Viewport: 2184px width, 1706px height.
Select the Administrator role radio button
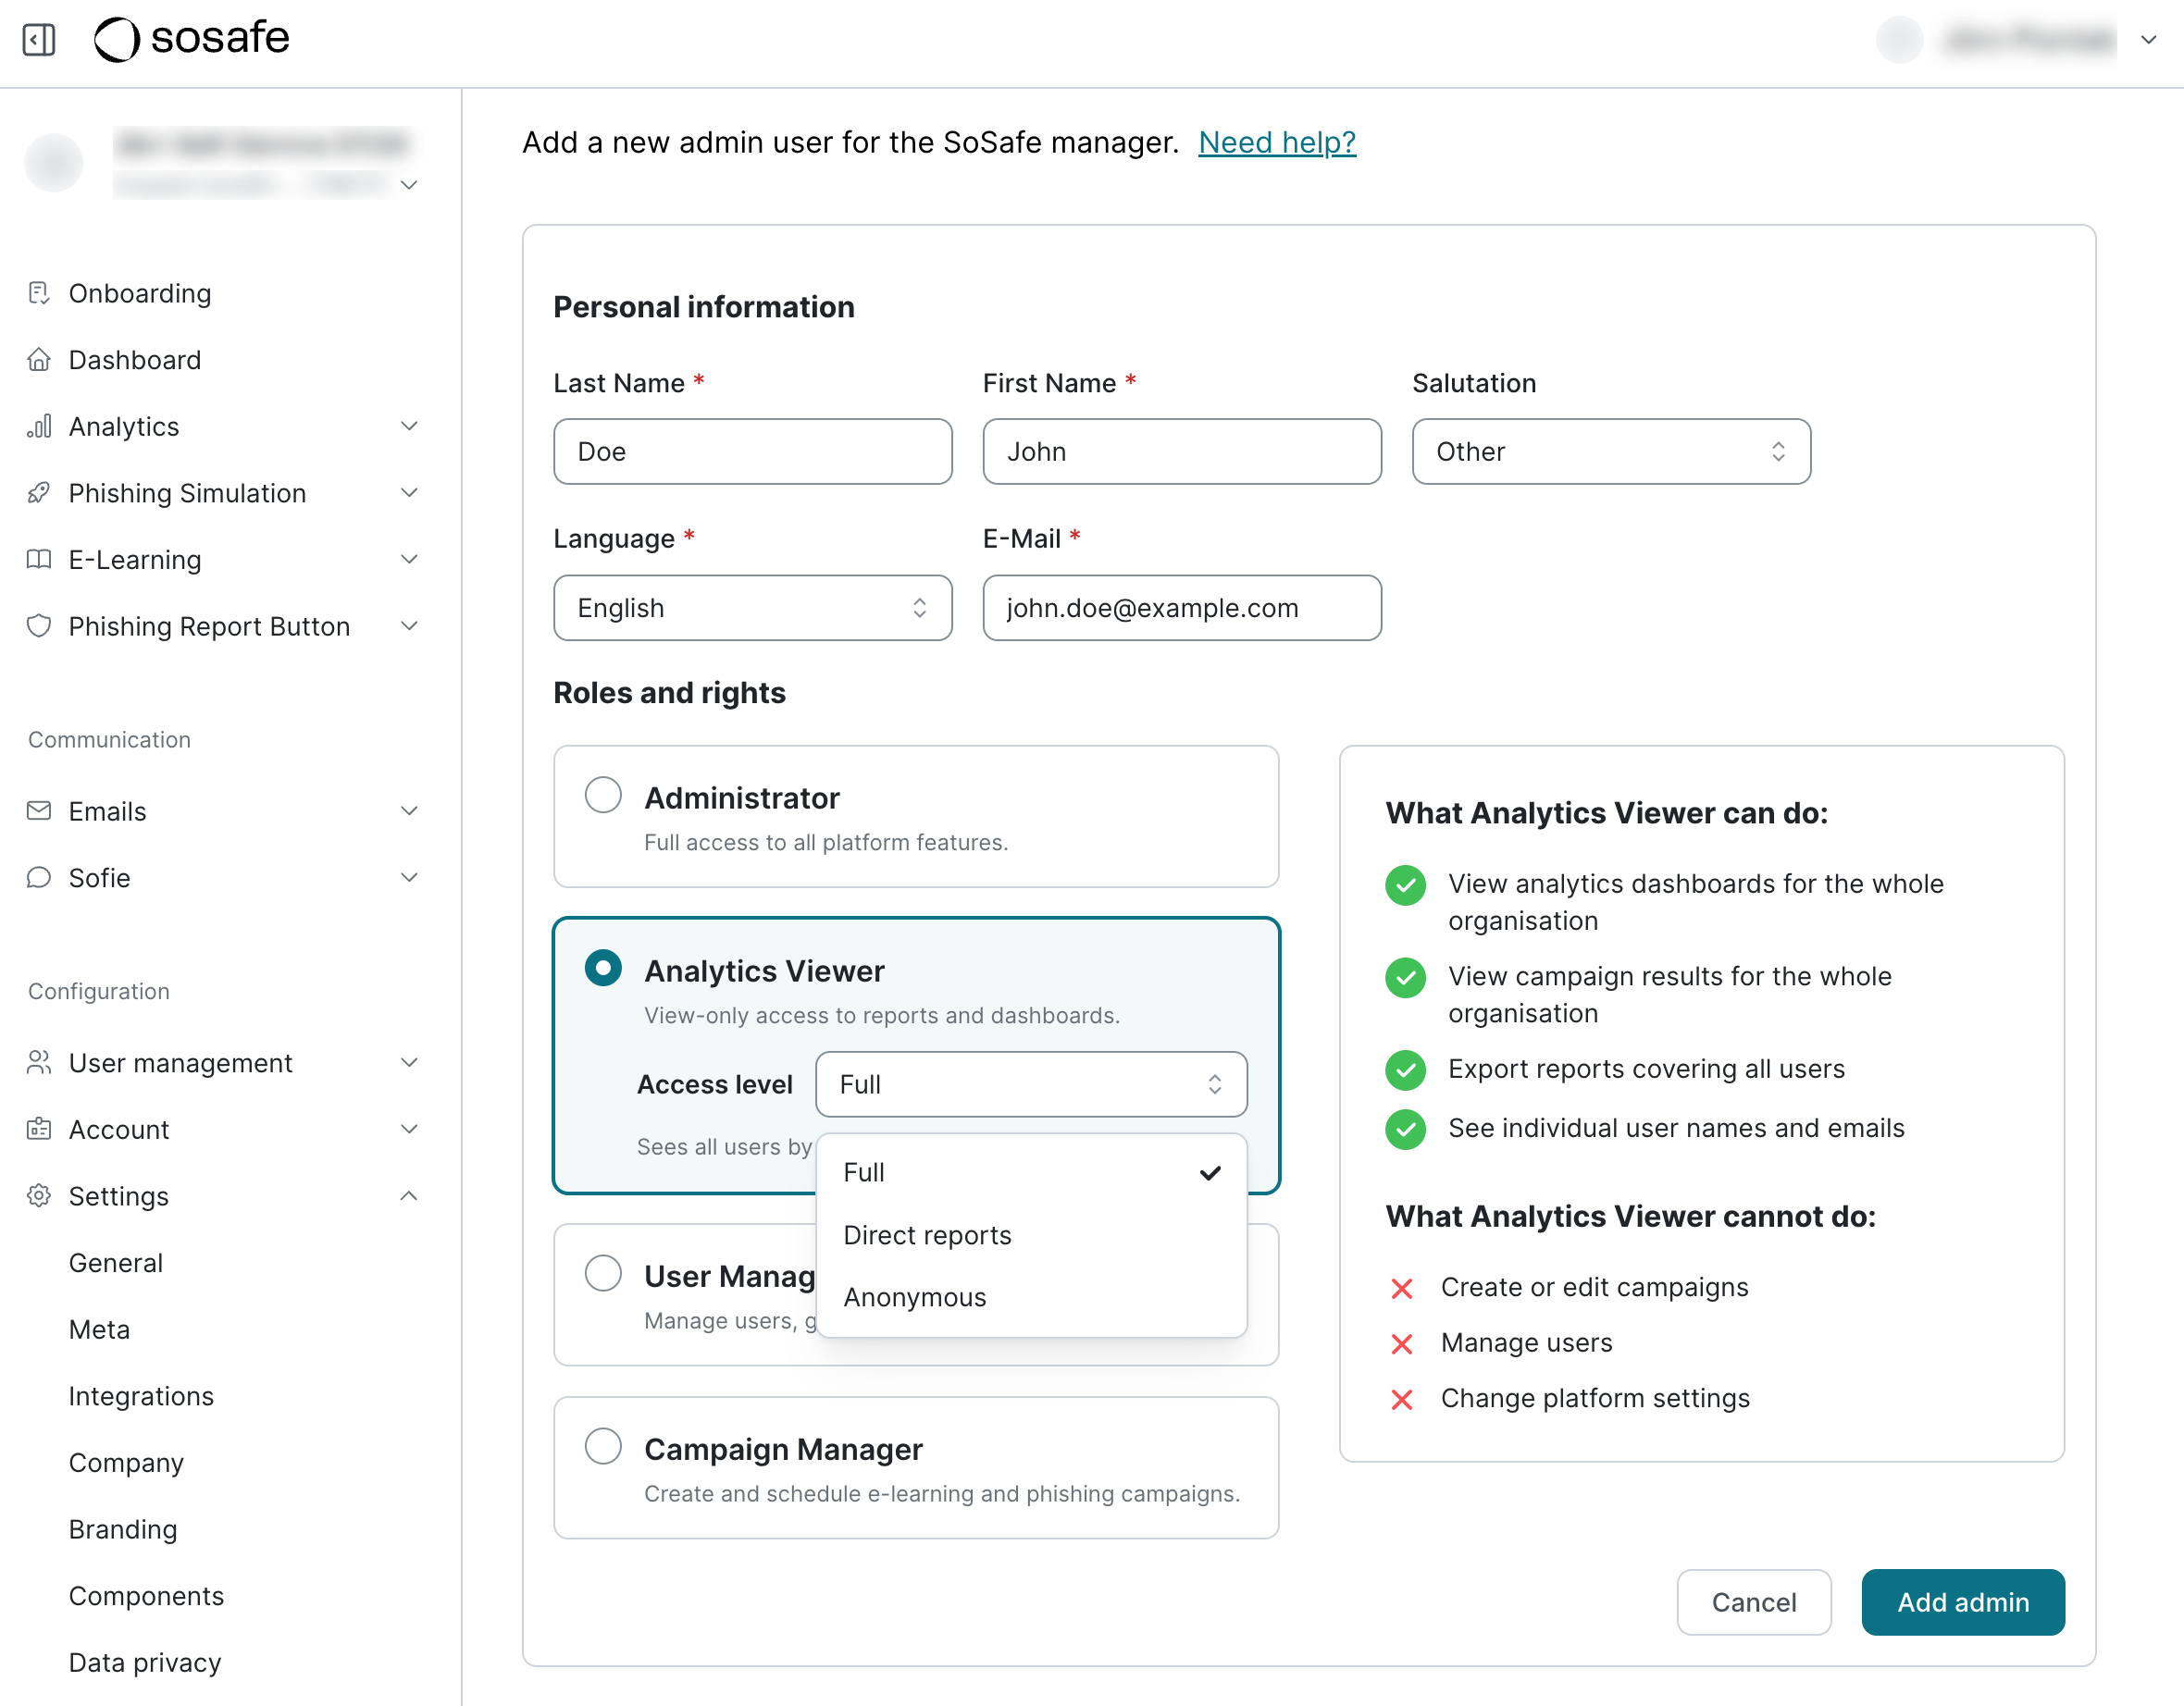[x=603, y=795]
